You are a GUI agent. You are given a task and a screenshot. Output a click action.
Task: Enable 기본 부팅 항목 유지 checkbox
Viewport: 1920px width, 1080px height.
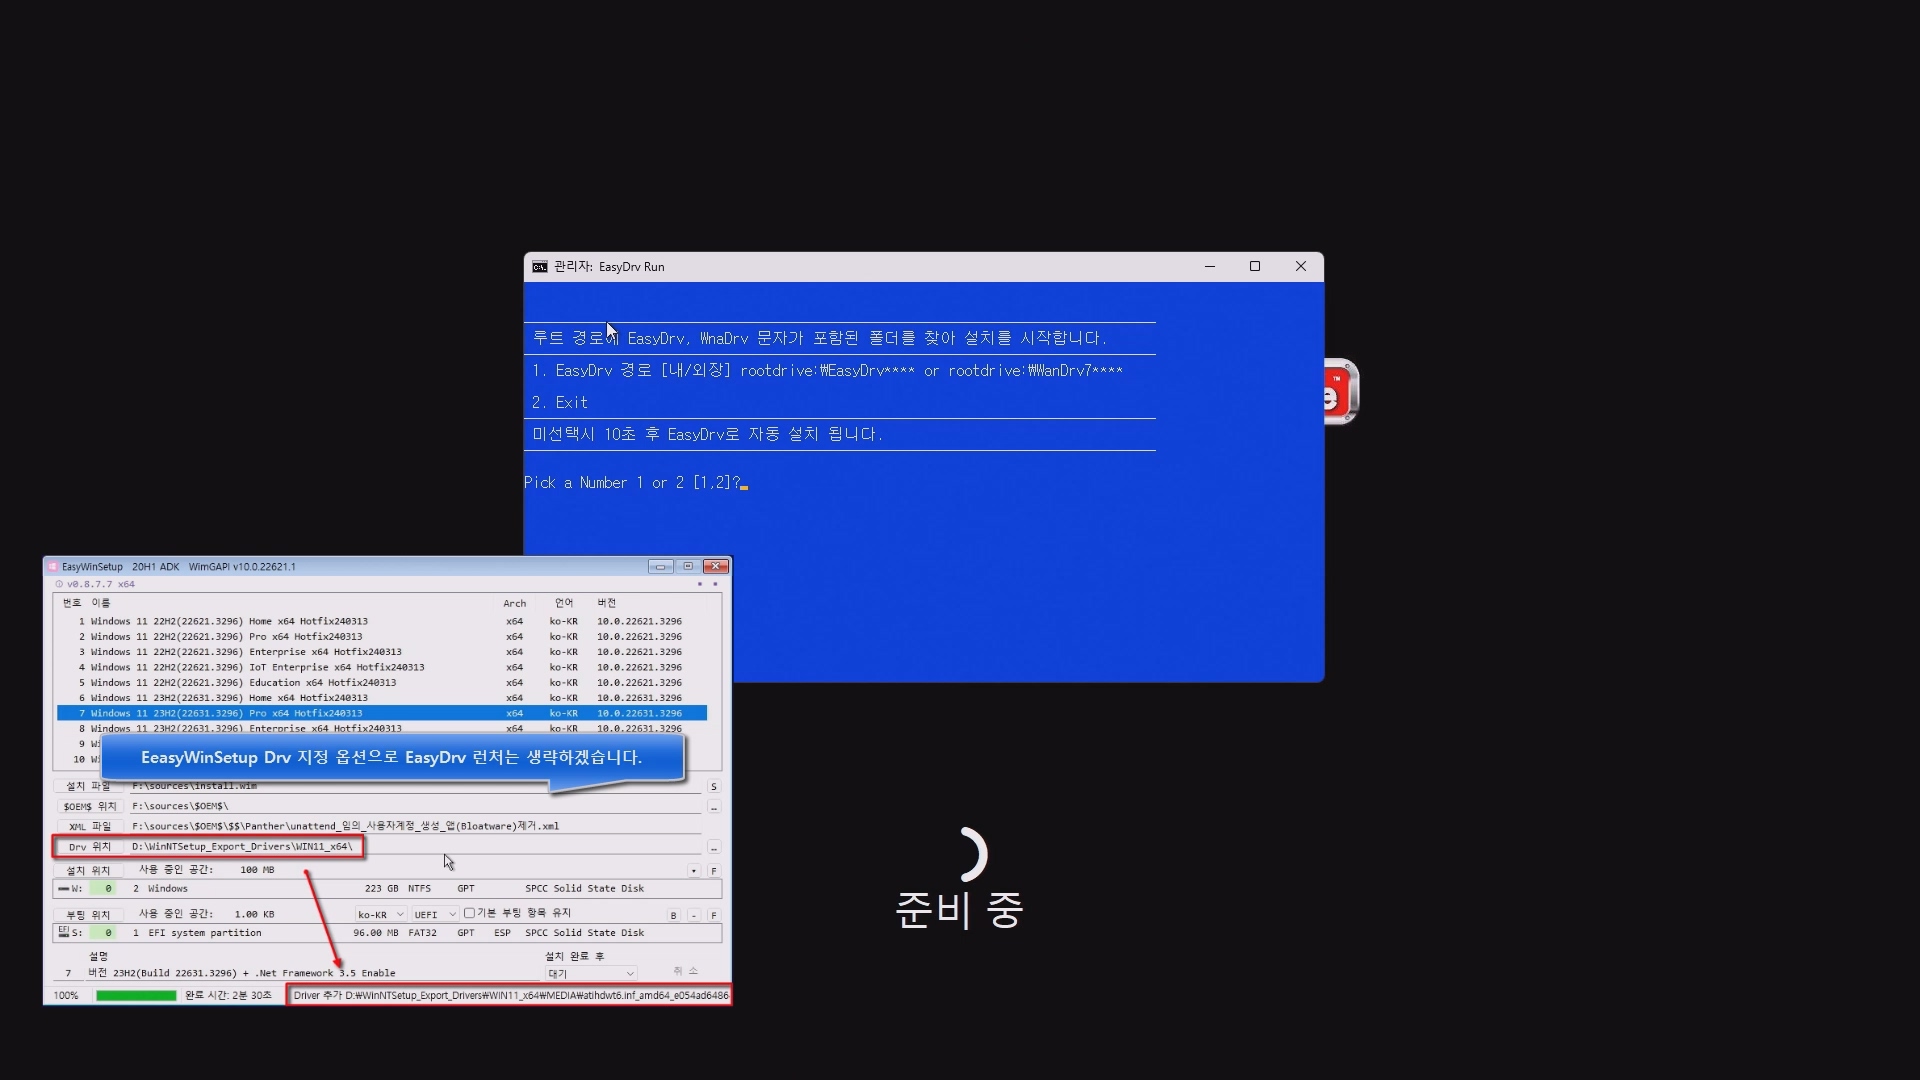pos(469,913)
